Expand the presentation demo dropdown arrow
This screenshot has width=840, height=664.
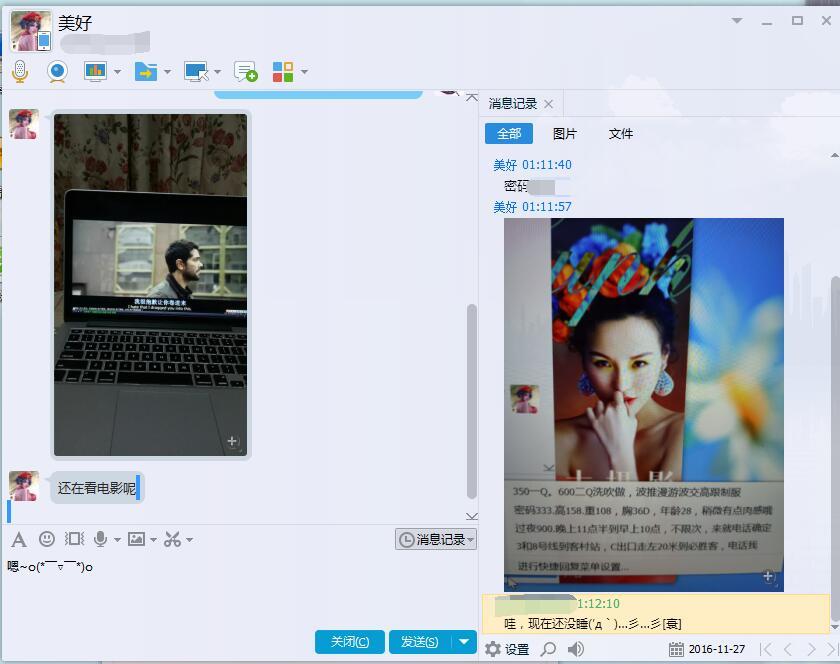click(x=117, y=72)
